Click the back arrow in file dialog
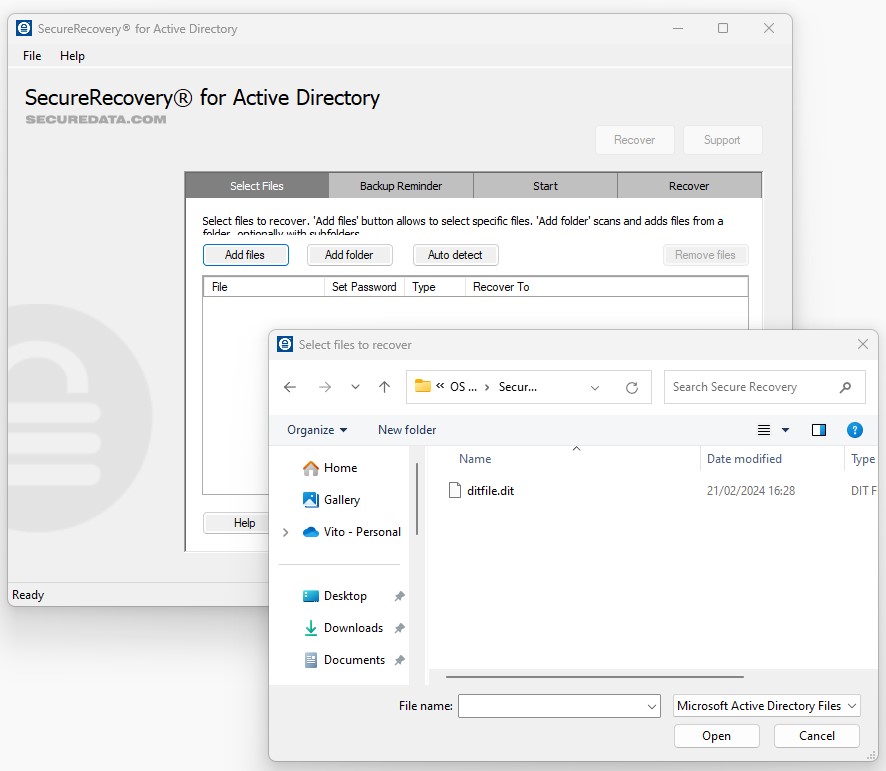This screenshot has height=771, width=886. pos(290,387)
